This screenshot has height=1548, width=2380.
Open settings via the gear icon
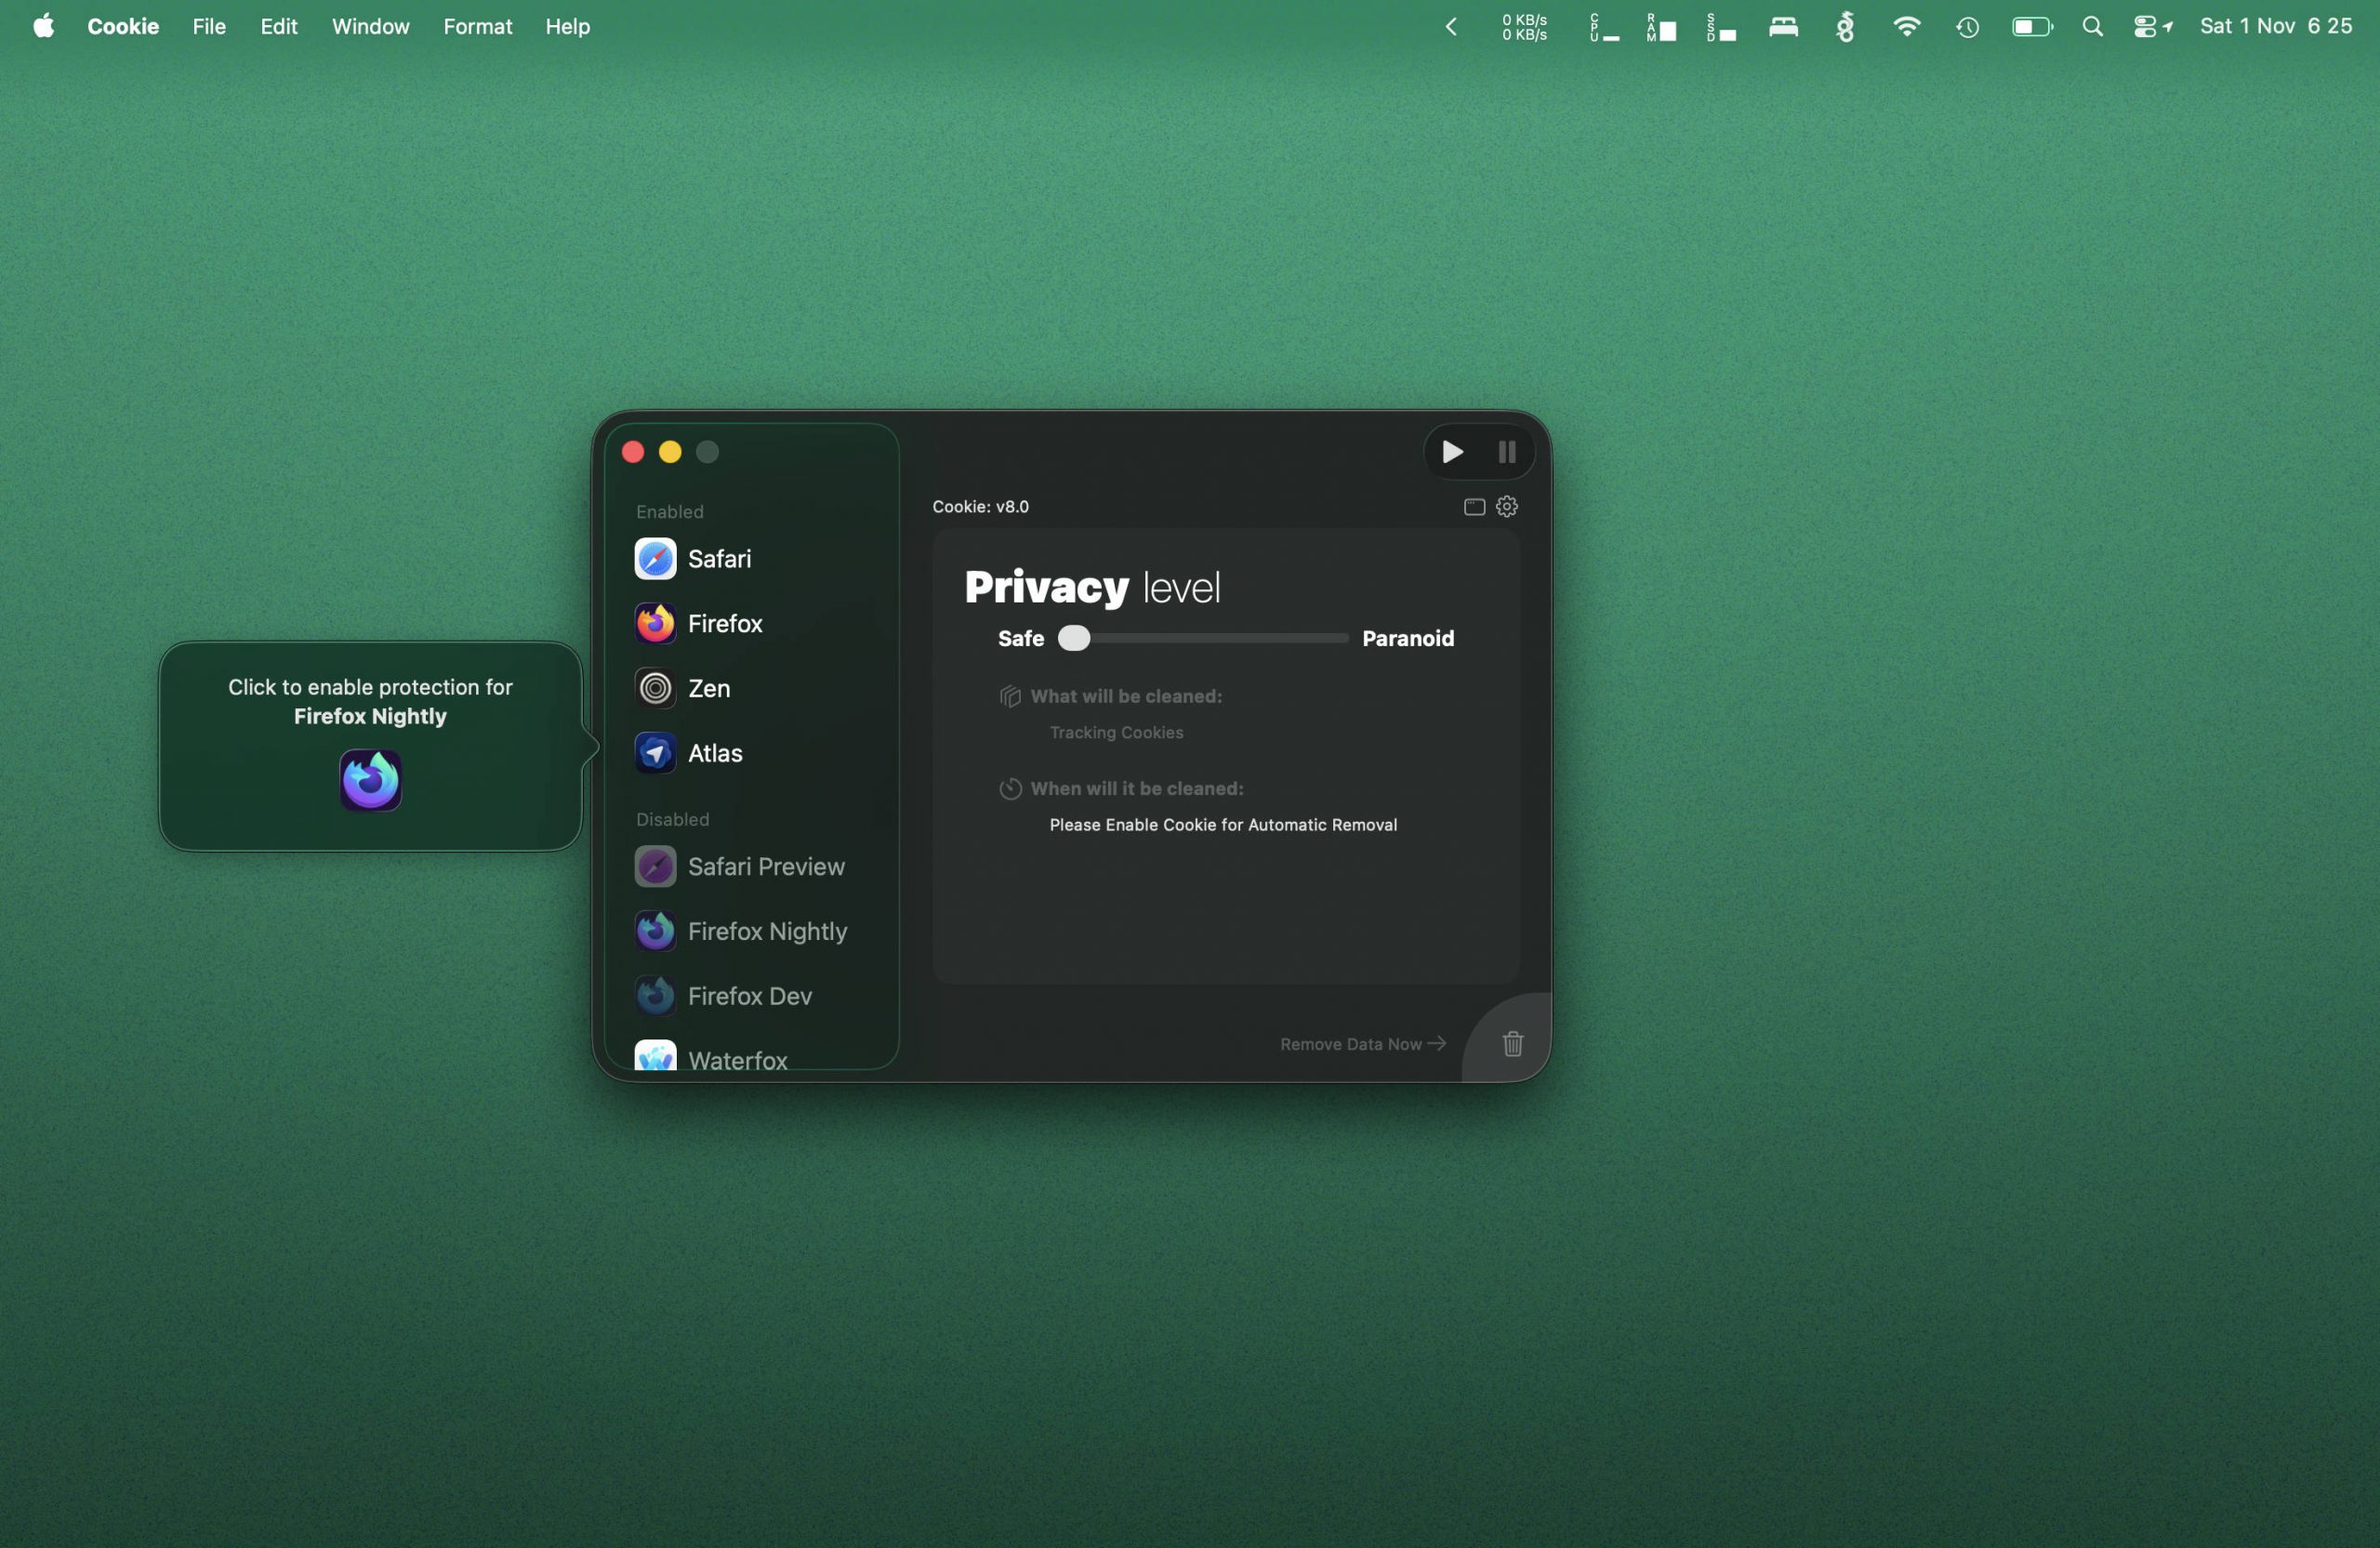point(1507,507)
